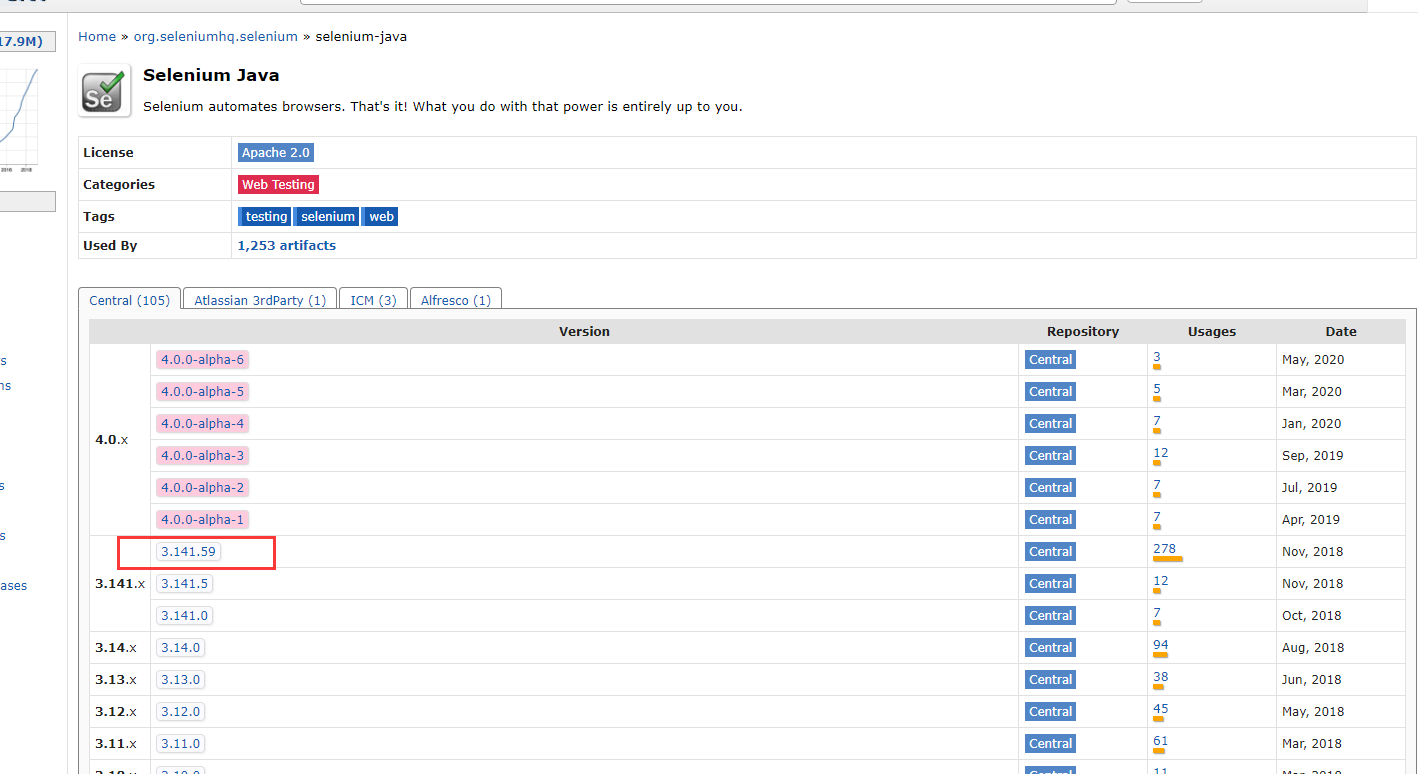The image size is (1418, 774).
Task: Click Central repository badge for 3.11.0
Action: [1050, 744]
